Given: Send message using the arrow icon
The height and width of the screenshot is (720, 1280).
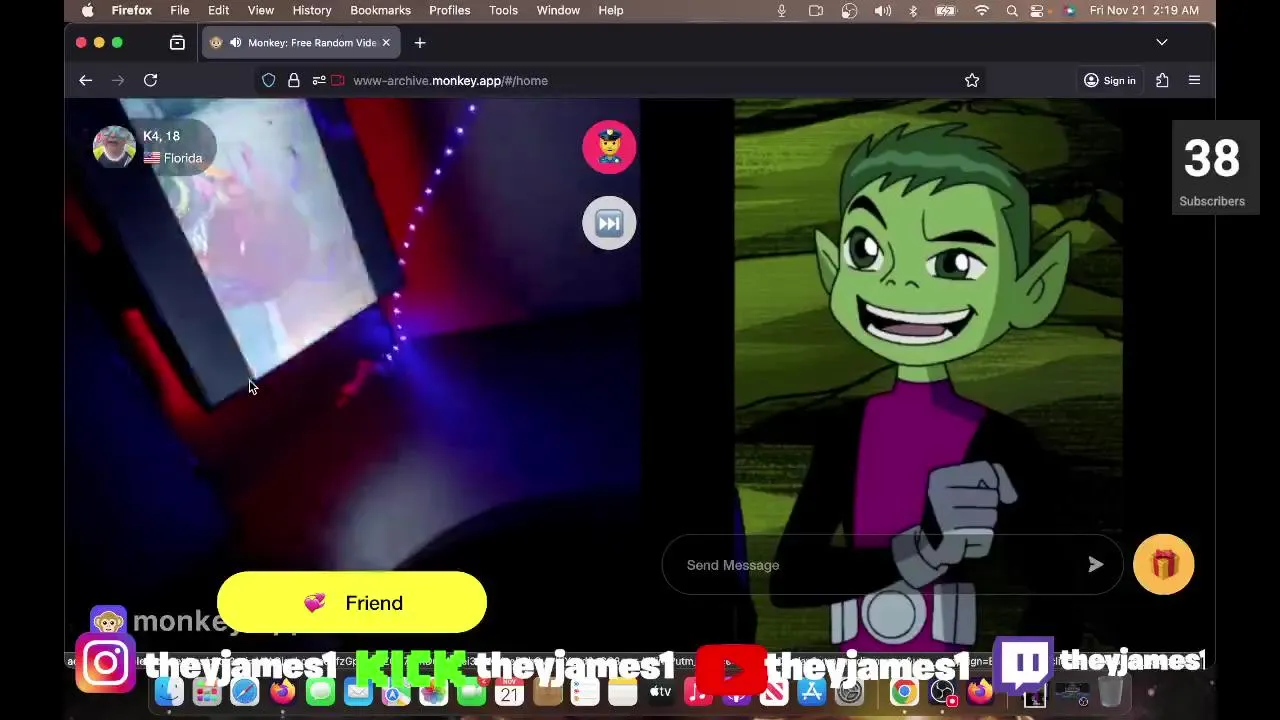Looking at the screenshot, I should [1096, 565].
